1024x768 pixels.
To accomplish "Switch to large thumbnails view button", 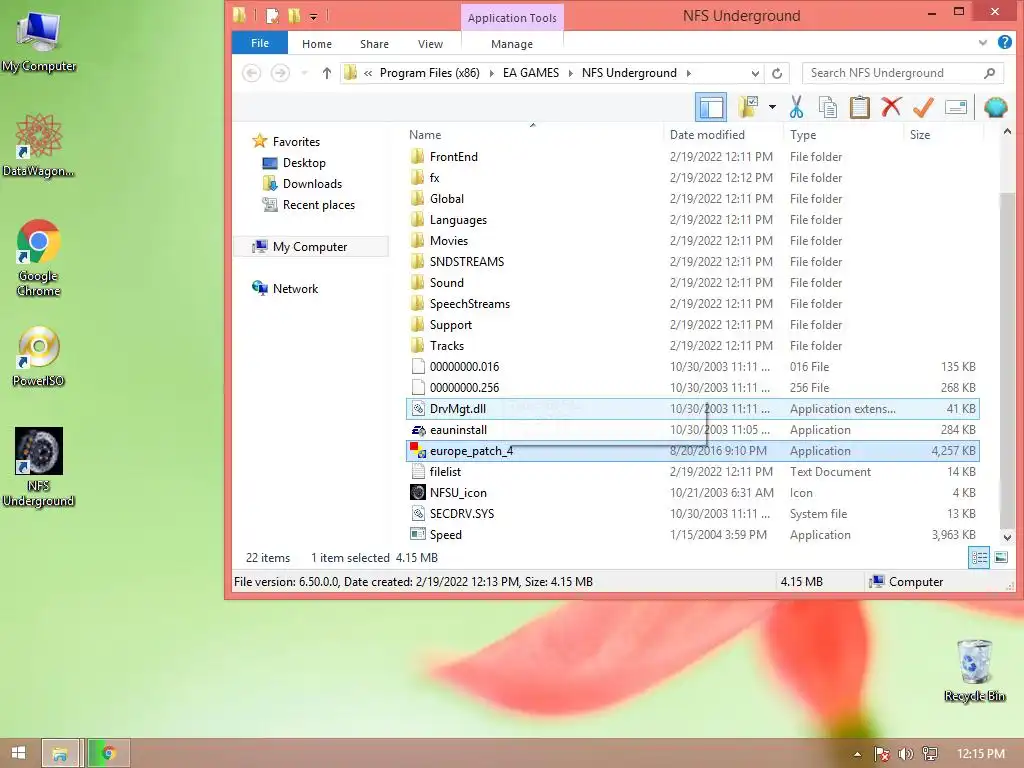I will (x=1000, y=557).
